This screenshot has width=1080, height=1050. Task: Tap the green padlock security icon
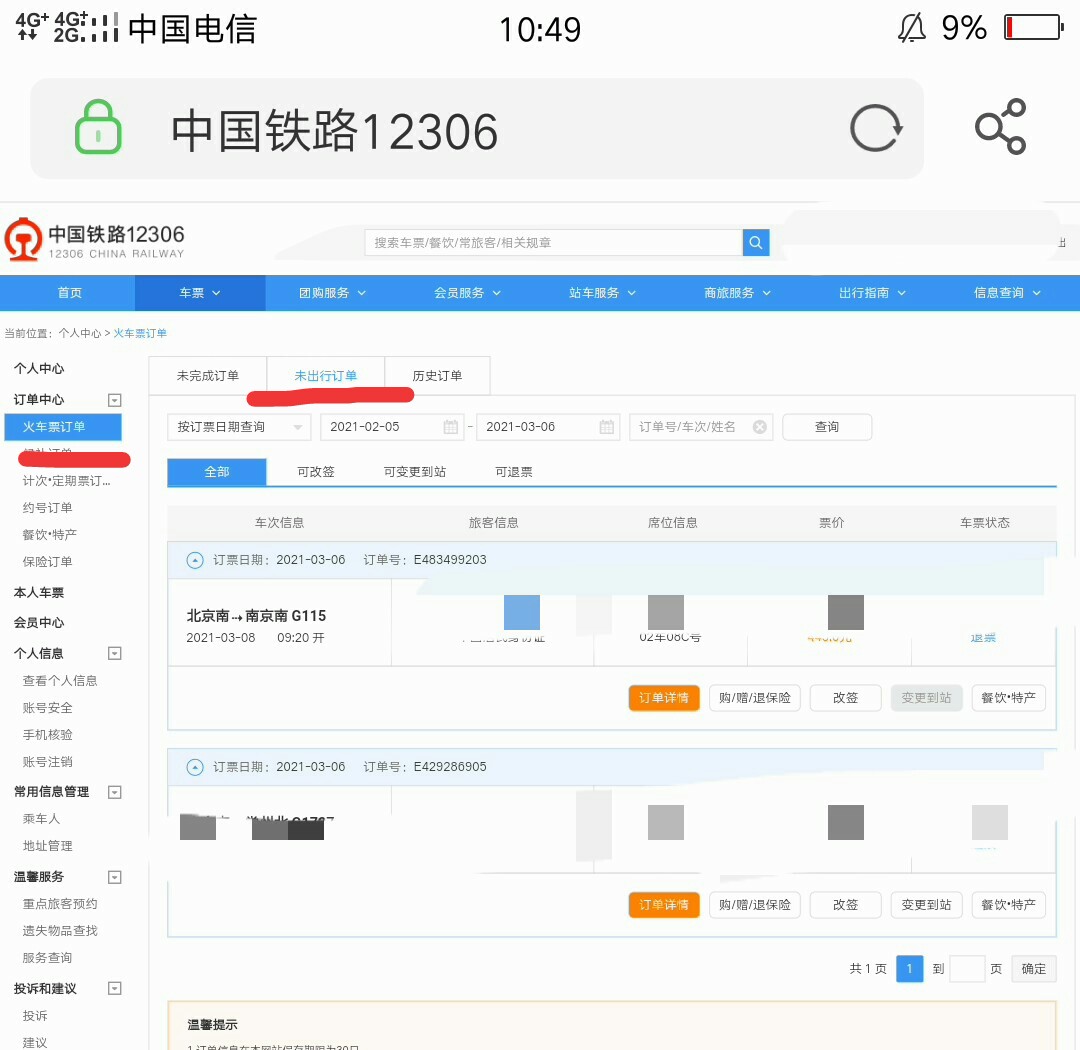(98, 127)
